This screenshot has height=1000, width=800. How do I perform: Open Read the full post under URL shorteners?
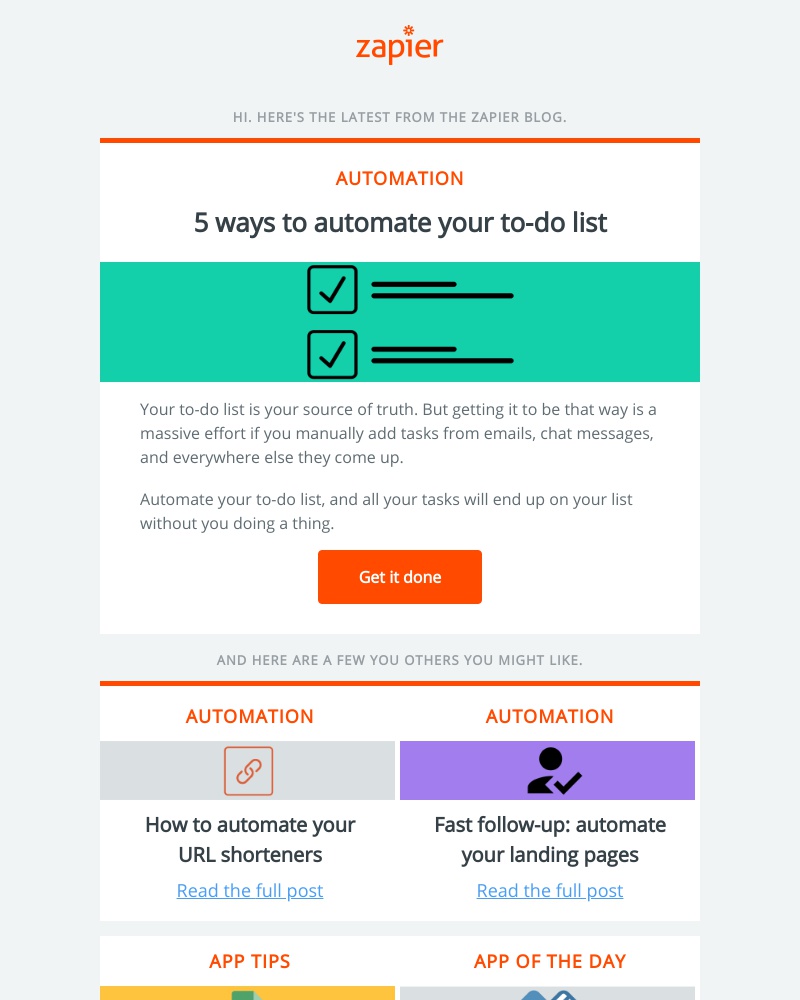(x=250, y=891)
